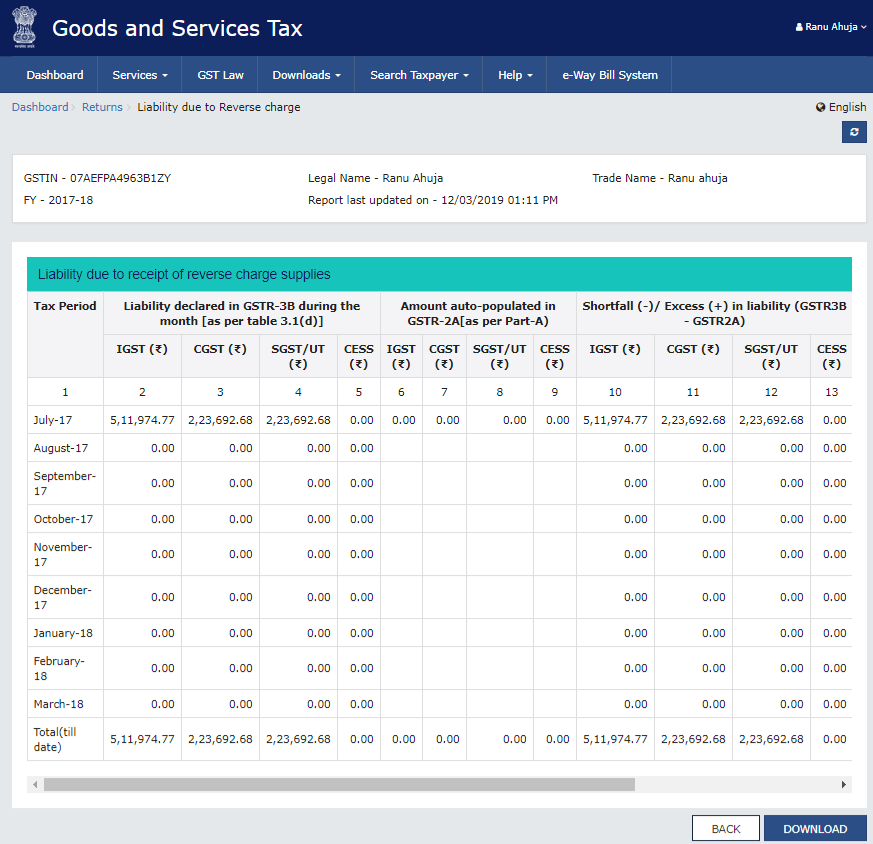Click the Legal Name - Ranu Ahuja text
The height and width of the screenshot is (844, 873).
click(x=375, y=178)
